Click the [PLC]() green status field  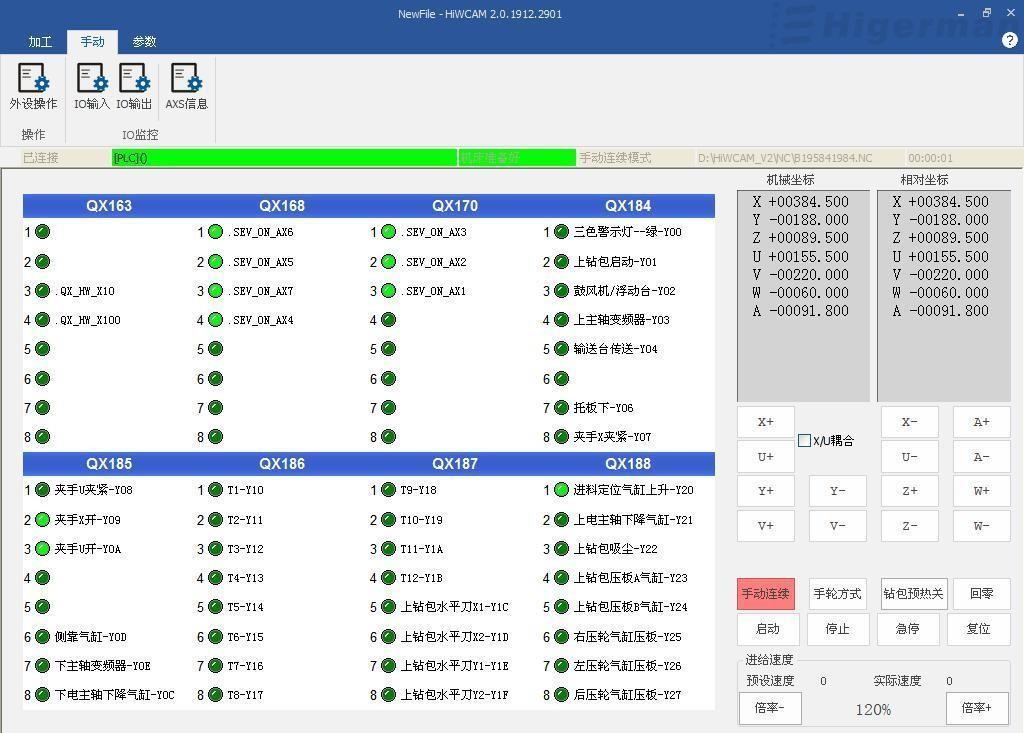click(x=284, y=158)
